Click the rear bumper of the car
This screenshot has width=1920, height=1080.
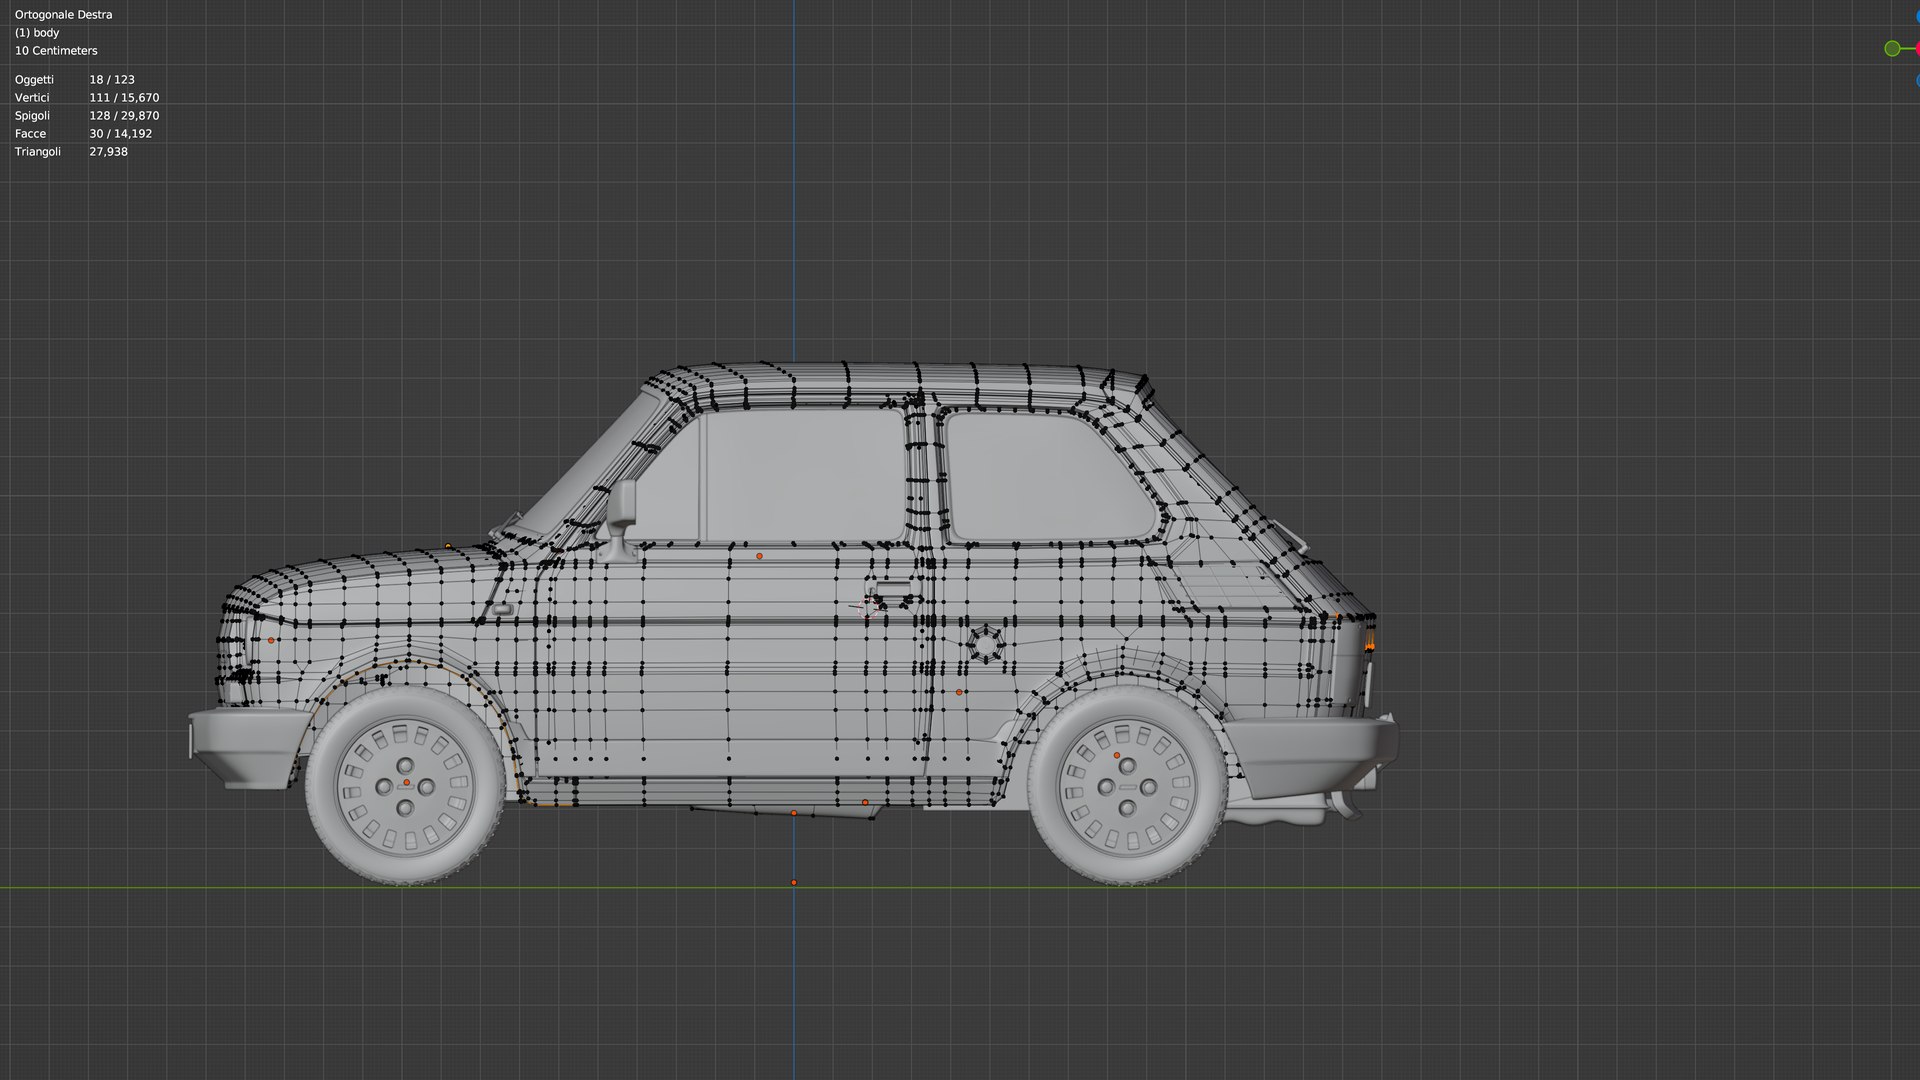click(1313, 757)
